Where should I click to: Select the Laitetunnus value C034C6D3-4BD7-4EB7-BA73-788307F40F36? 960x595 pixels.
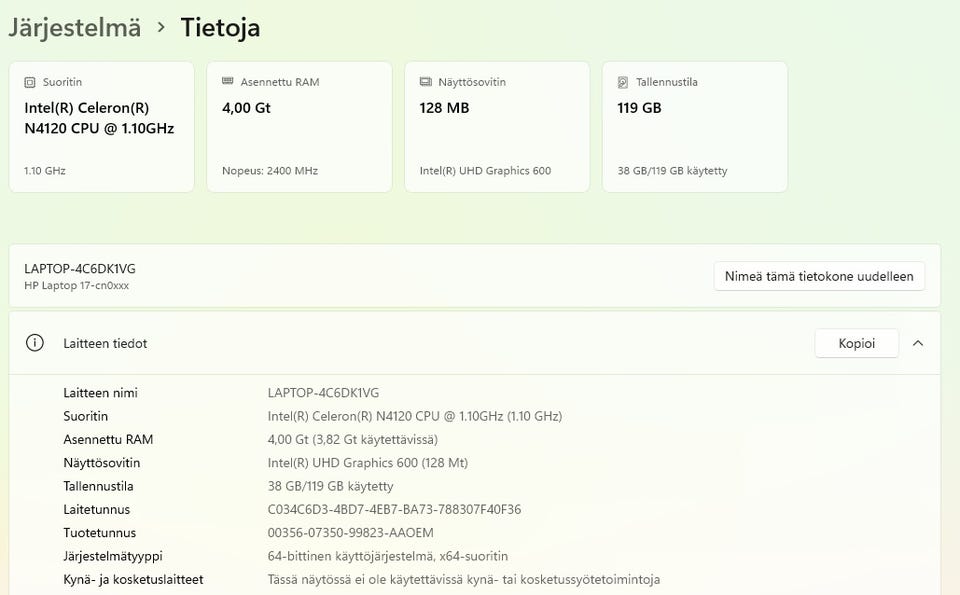pyautogui.click(x=394, y=509)
